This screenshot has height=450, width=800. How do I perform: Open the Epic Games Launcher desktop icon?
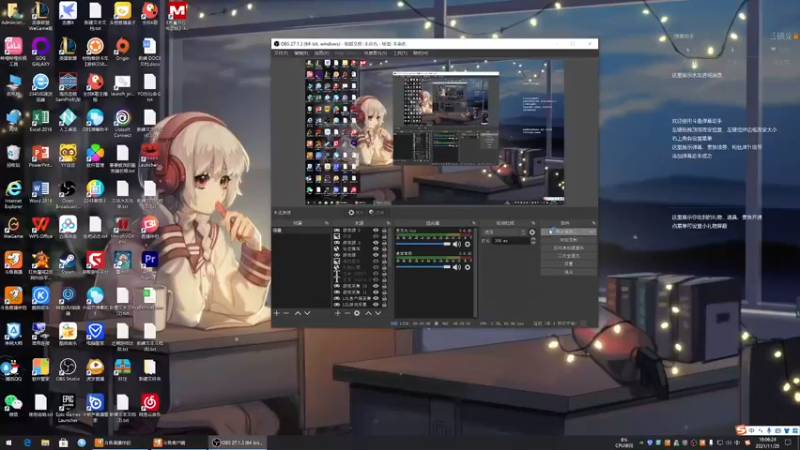point(67,408)
